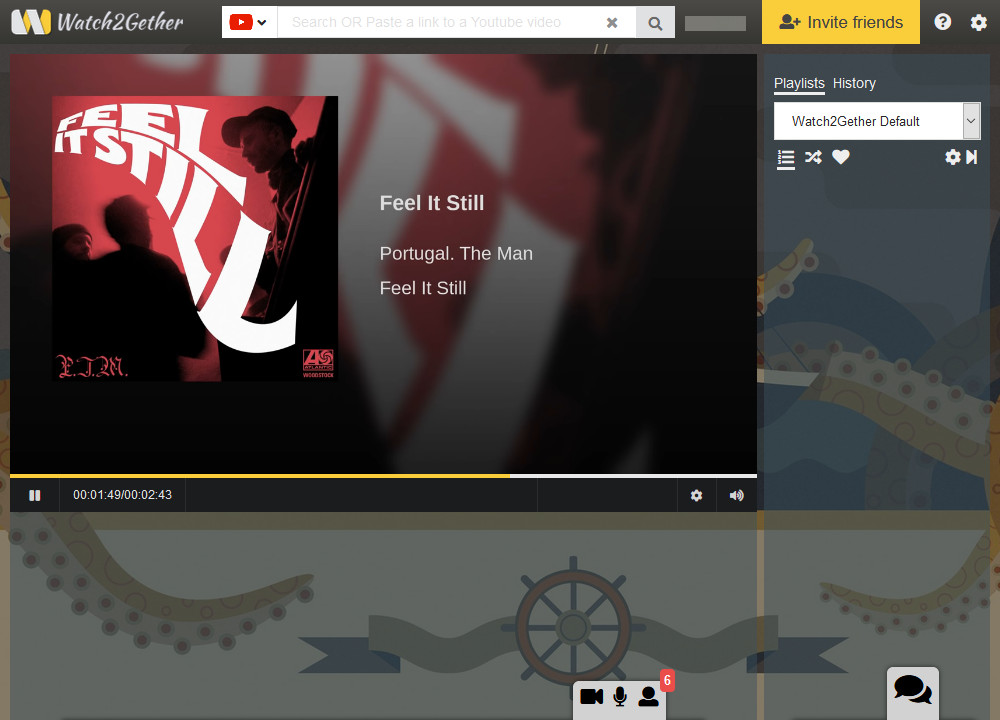Expand the YouTube source selector dropdown
Viewport: 1000px width, 720px height.
[249, 22]
